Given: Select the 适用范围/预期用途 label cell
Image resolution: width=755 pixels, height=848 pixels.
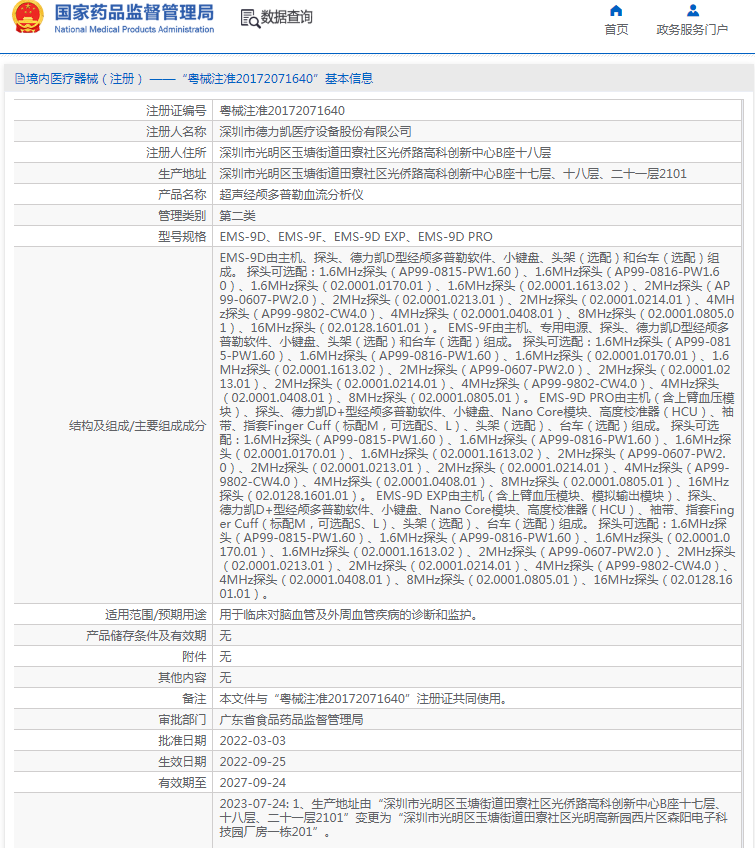Looking at the screenshot, I should coord(113,615).
